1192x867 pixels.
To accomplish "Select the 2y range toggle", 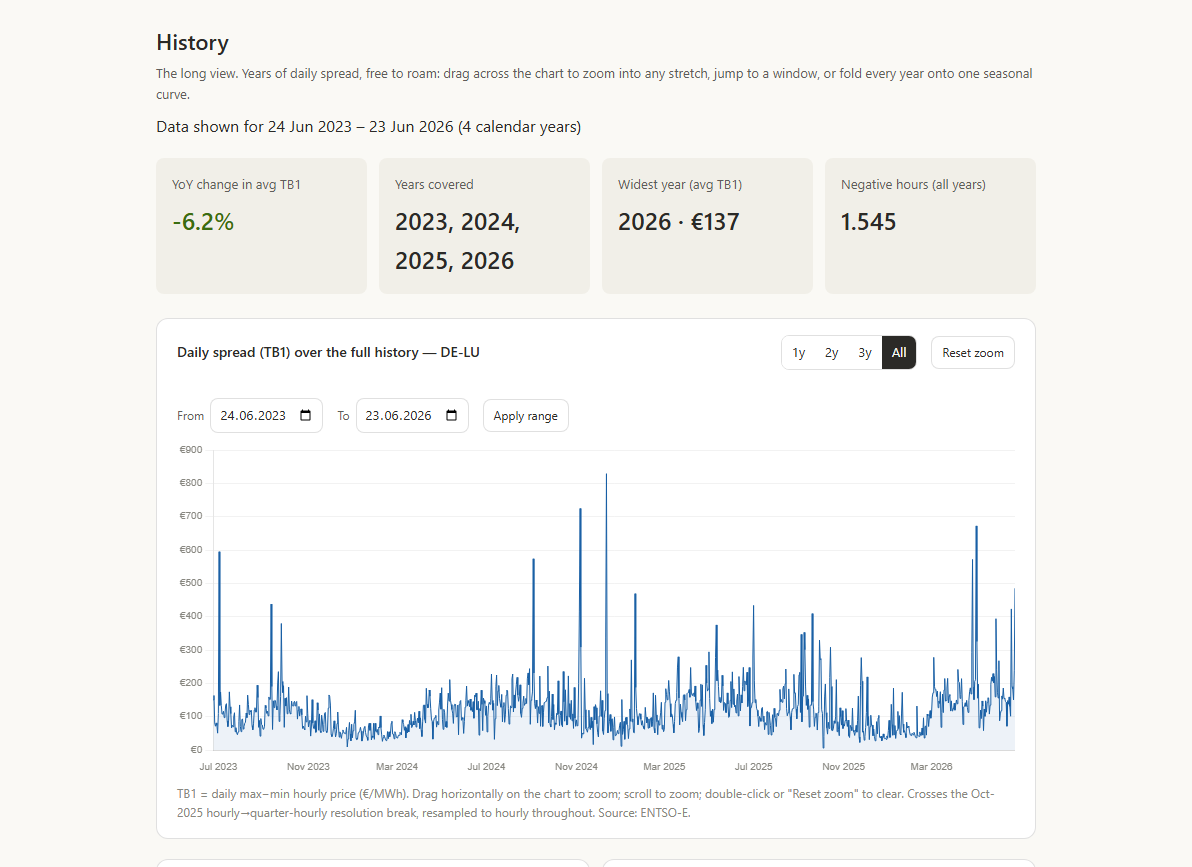I will point(832,353).
